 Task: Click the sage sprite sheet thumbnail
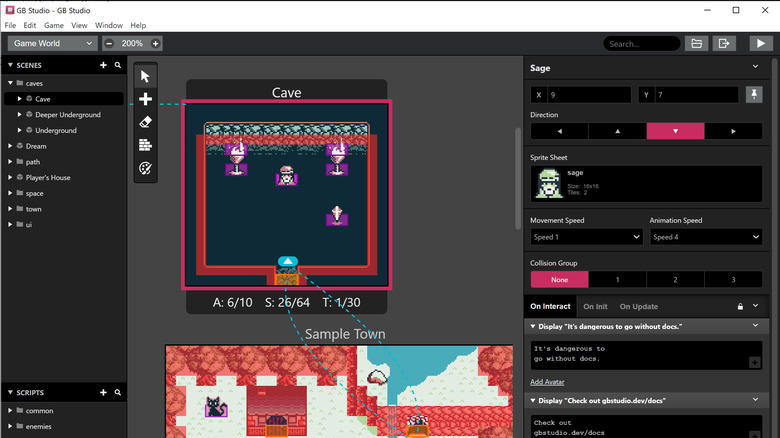coord(547,184)
